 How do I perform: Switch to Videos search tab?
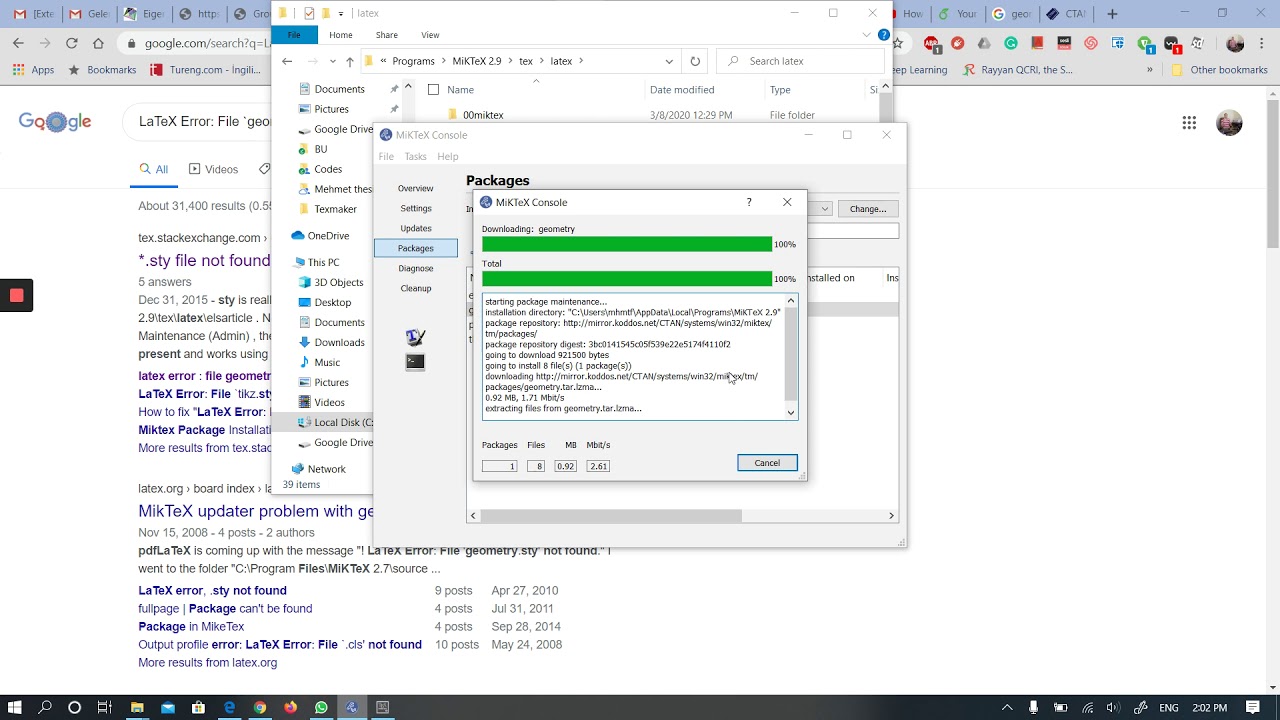pos(213,169)
